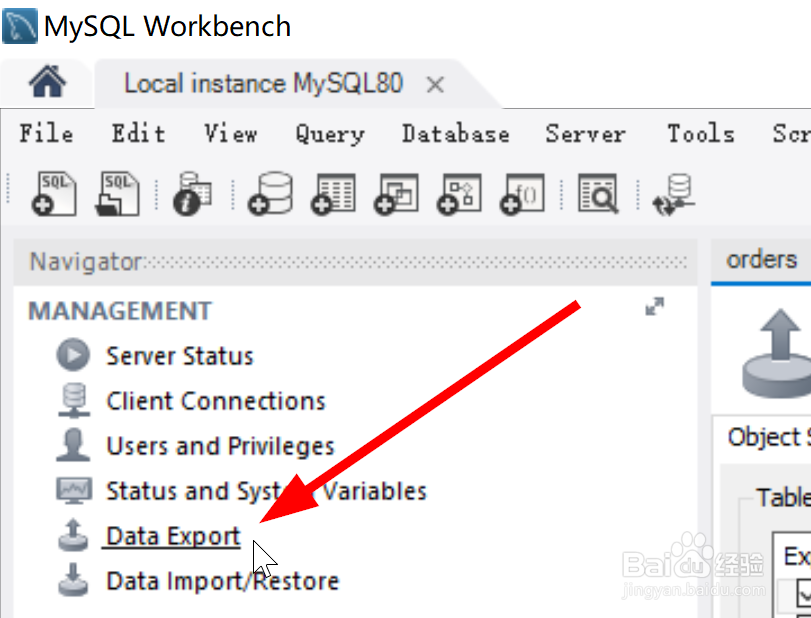Open the object inspector info icon
The width and height of the screenshot is (811, 618).
click(x=192, y=194)
